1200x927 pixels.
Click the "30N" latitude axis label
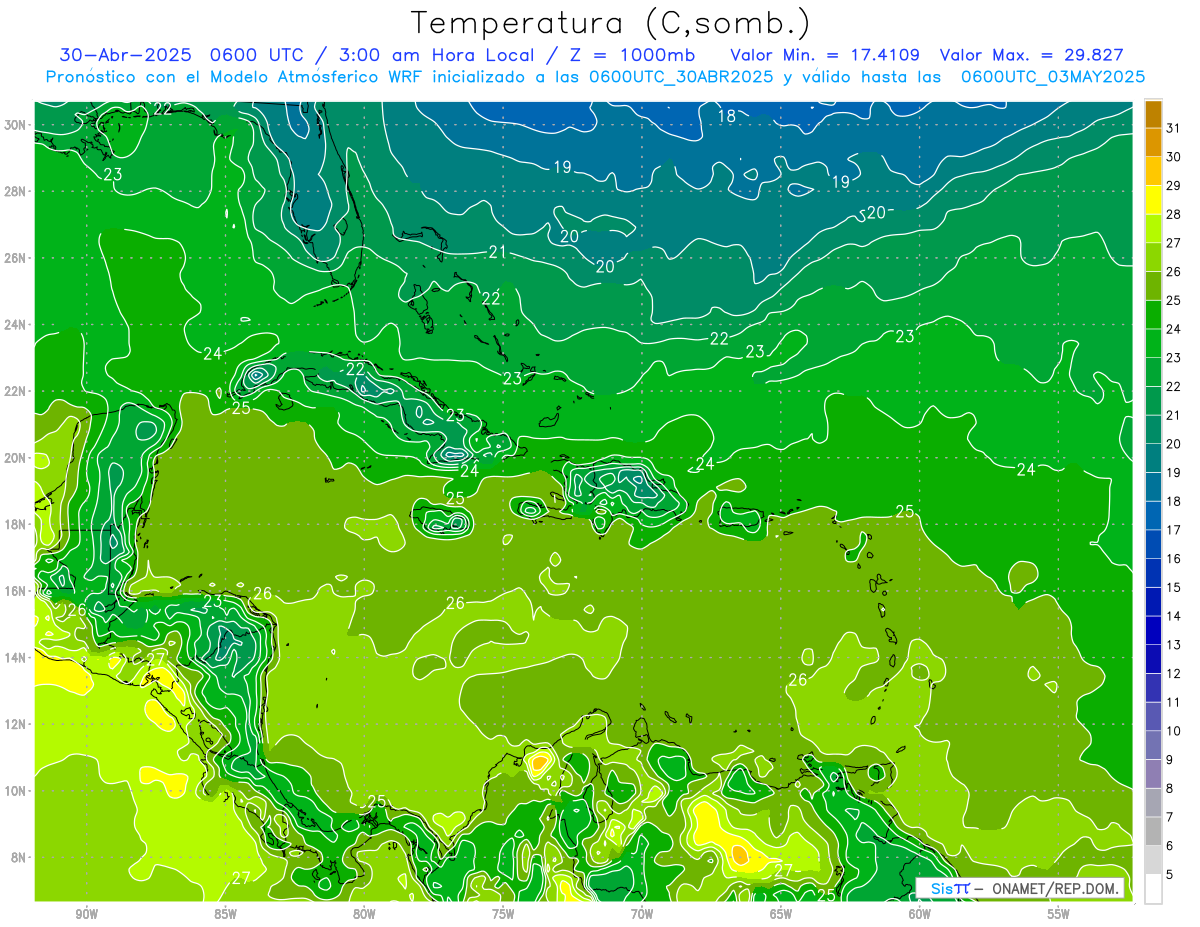click(x=15, y=125)
